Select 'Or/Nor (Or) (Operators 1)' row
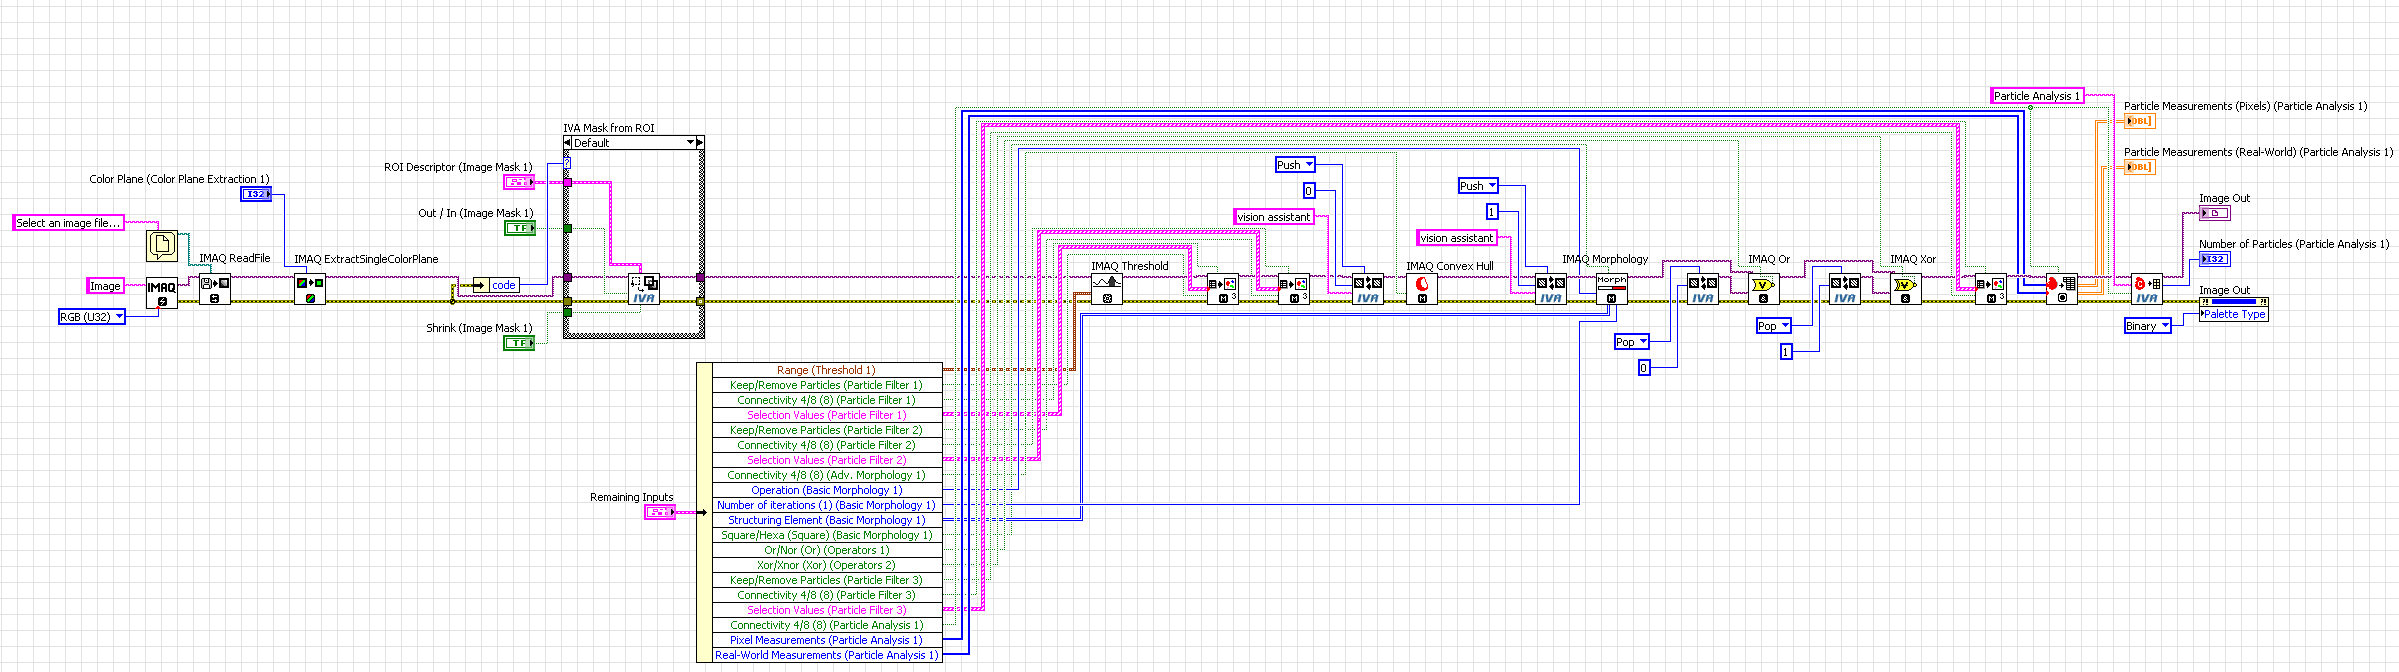Viewport: 2399px width, 672px height. point(826,550)
